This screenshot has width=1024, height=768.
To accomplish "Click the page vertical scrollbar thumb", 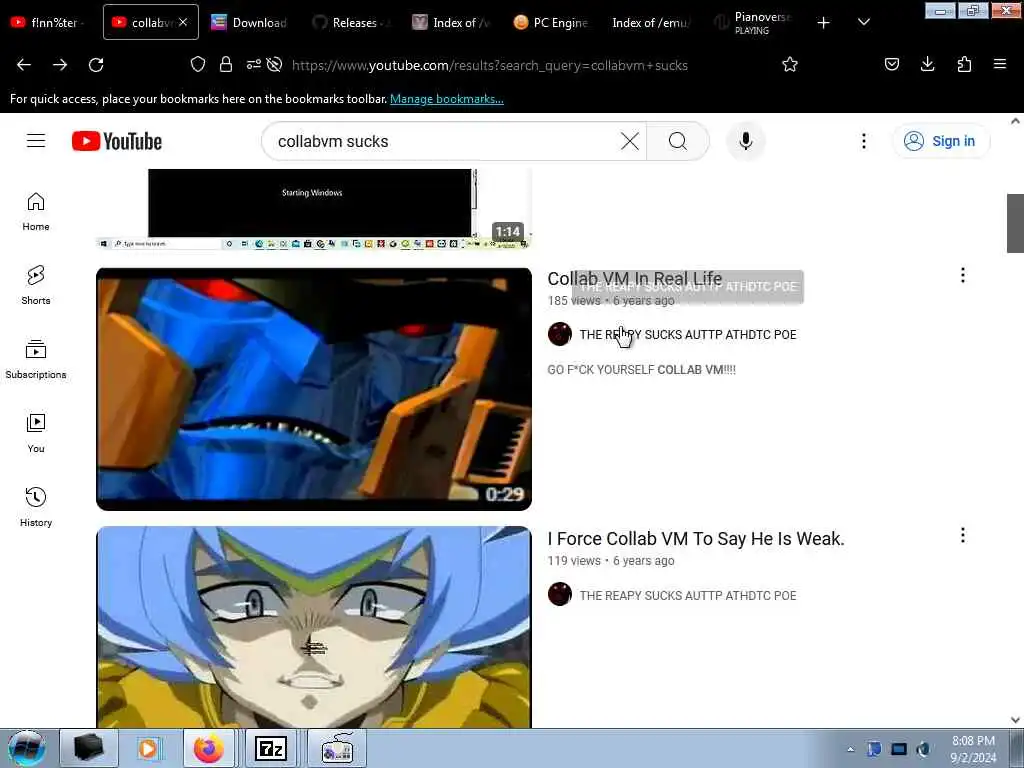I will click(x=1015, y=223).
